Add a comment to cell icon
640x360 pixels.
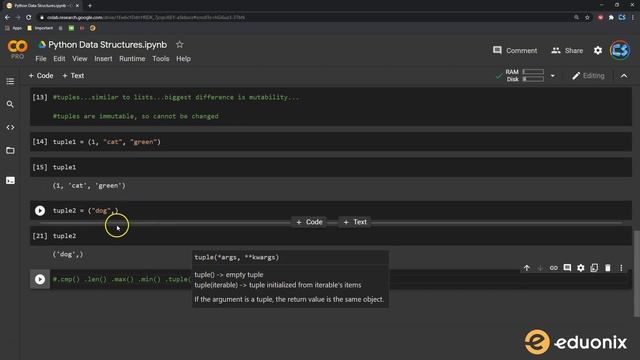[567, 268]
